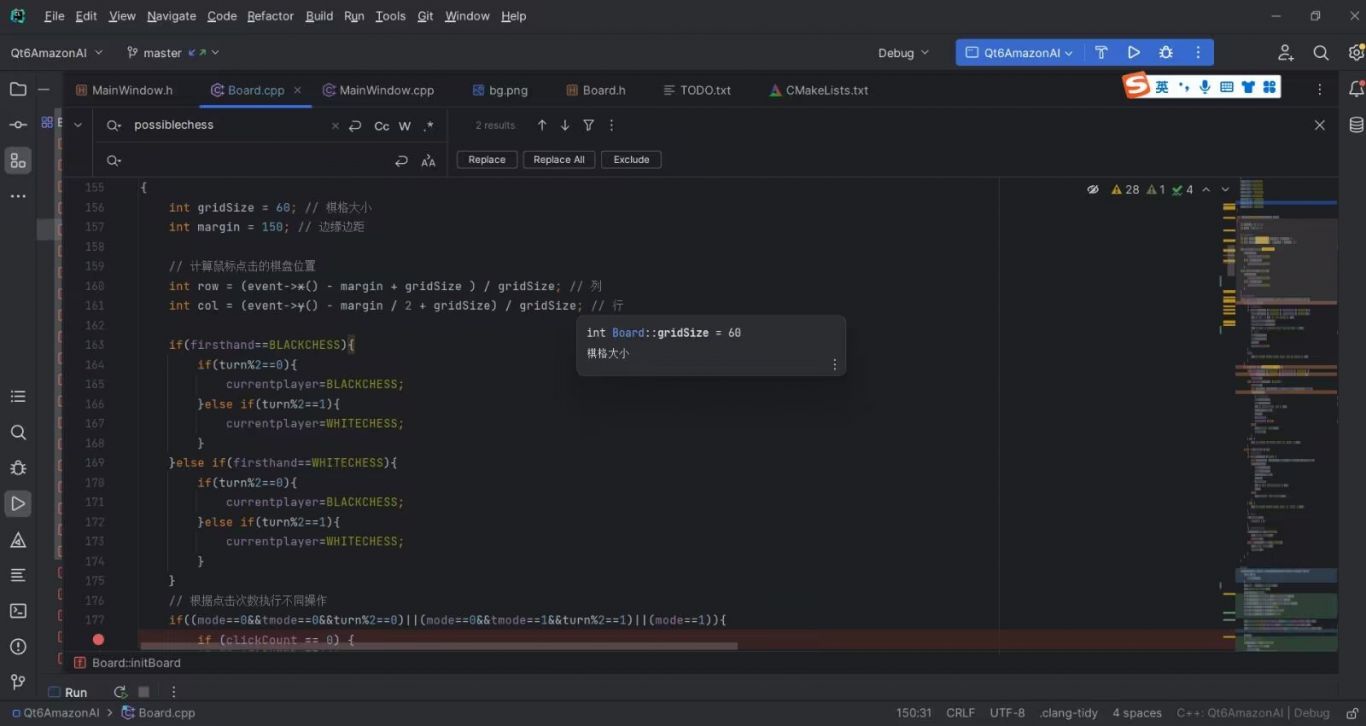This screenshot has width=1366, height=726.
Task: Open the Qt6AmazonAI project dropdown
Action: pyautogui.click(x=57, y=53)
